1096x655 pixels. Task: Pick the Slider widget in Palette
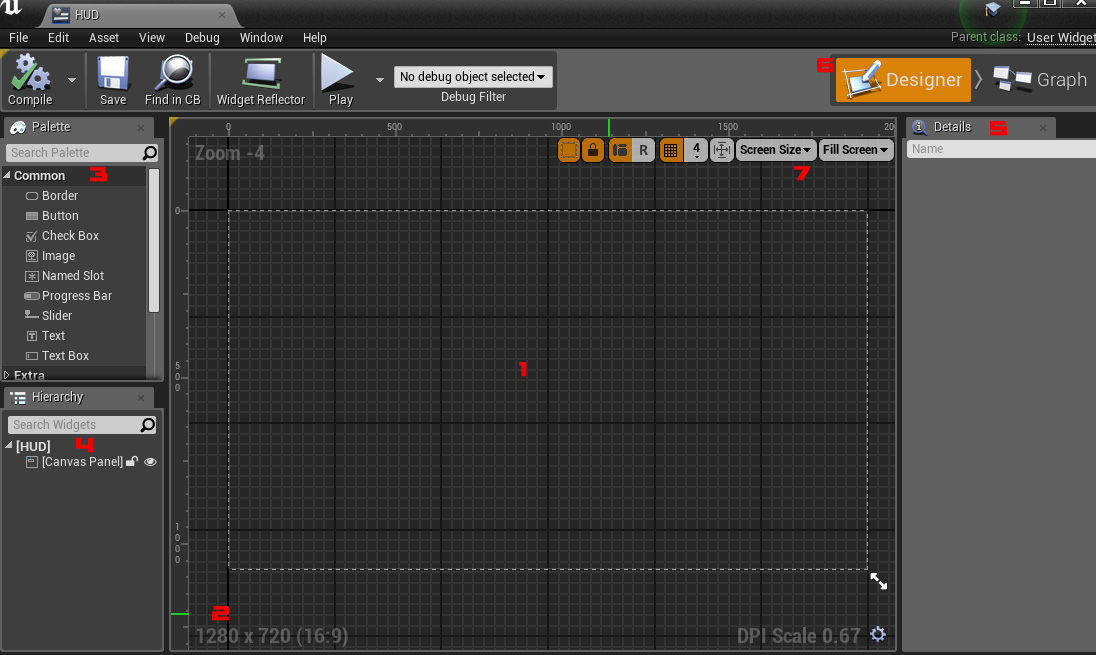point(56,316)
